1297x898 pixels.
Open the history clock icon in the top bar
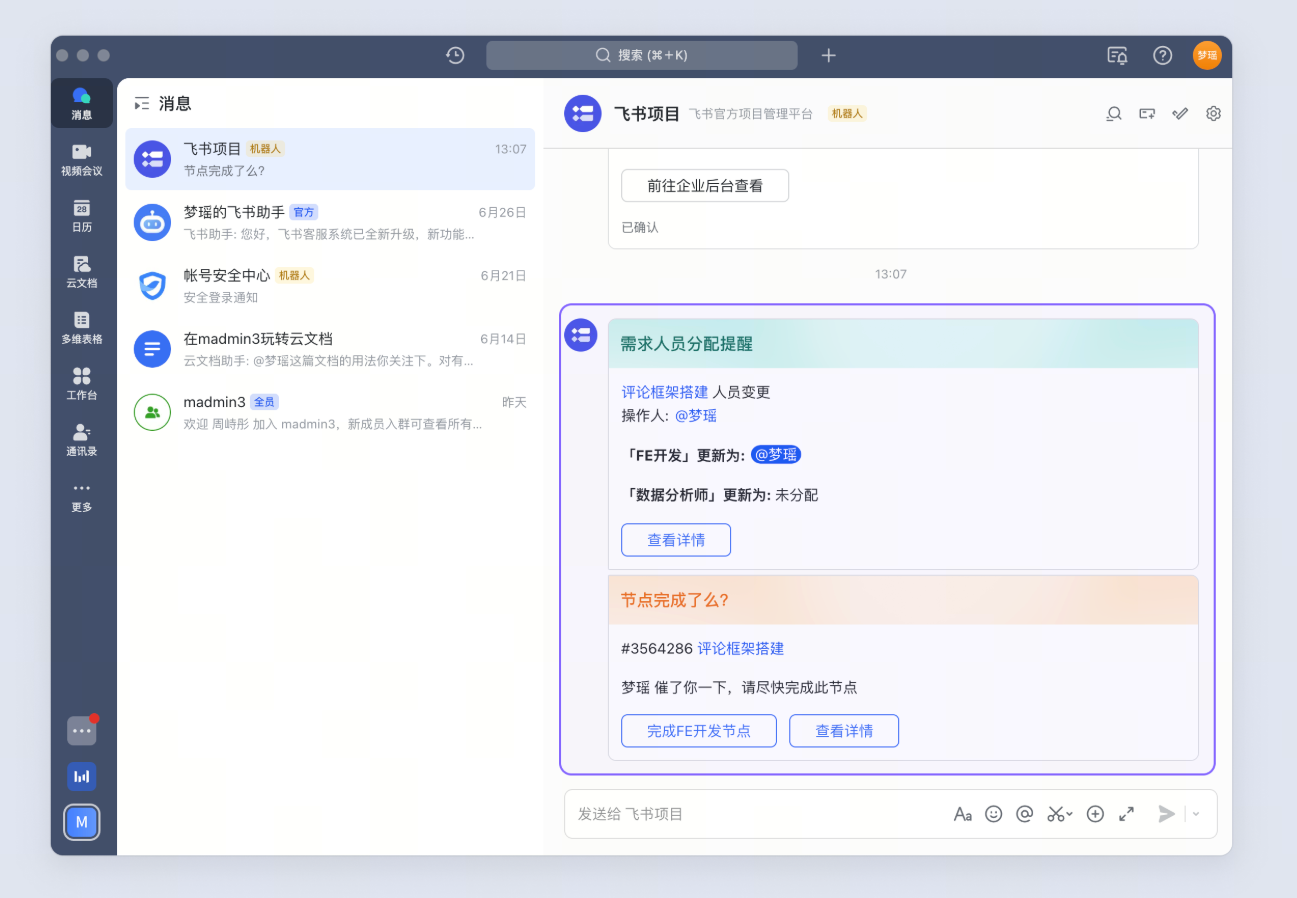point(455,55)
